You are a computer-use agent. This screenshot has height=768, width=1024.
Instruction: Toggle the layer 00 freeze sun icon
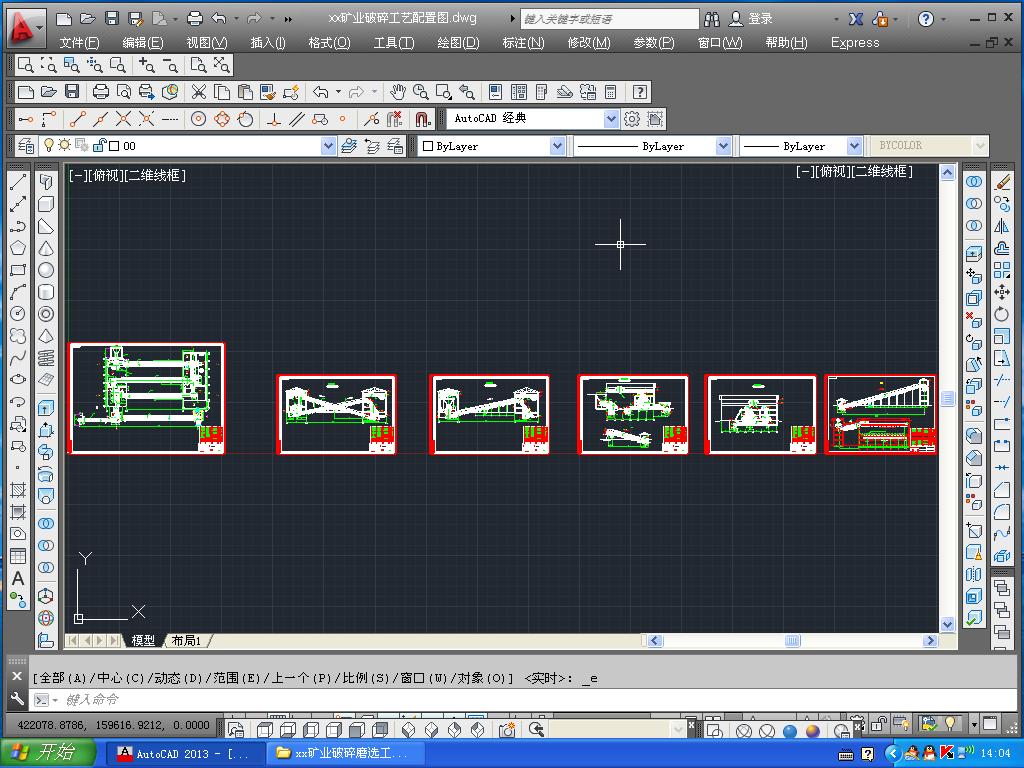tap(64, 146)
